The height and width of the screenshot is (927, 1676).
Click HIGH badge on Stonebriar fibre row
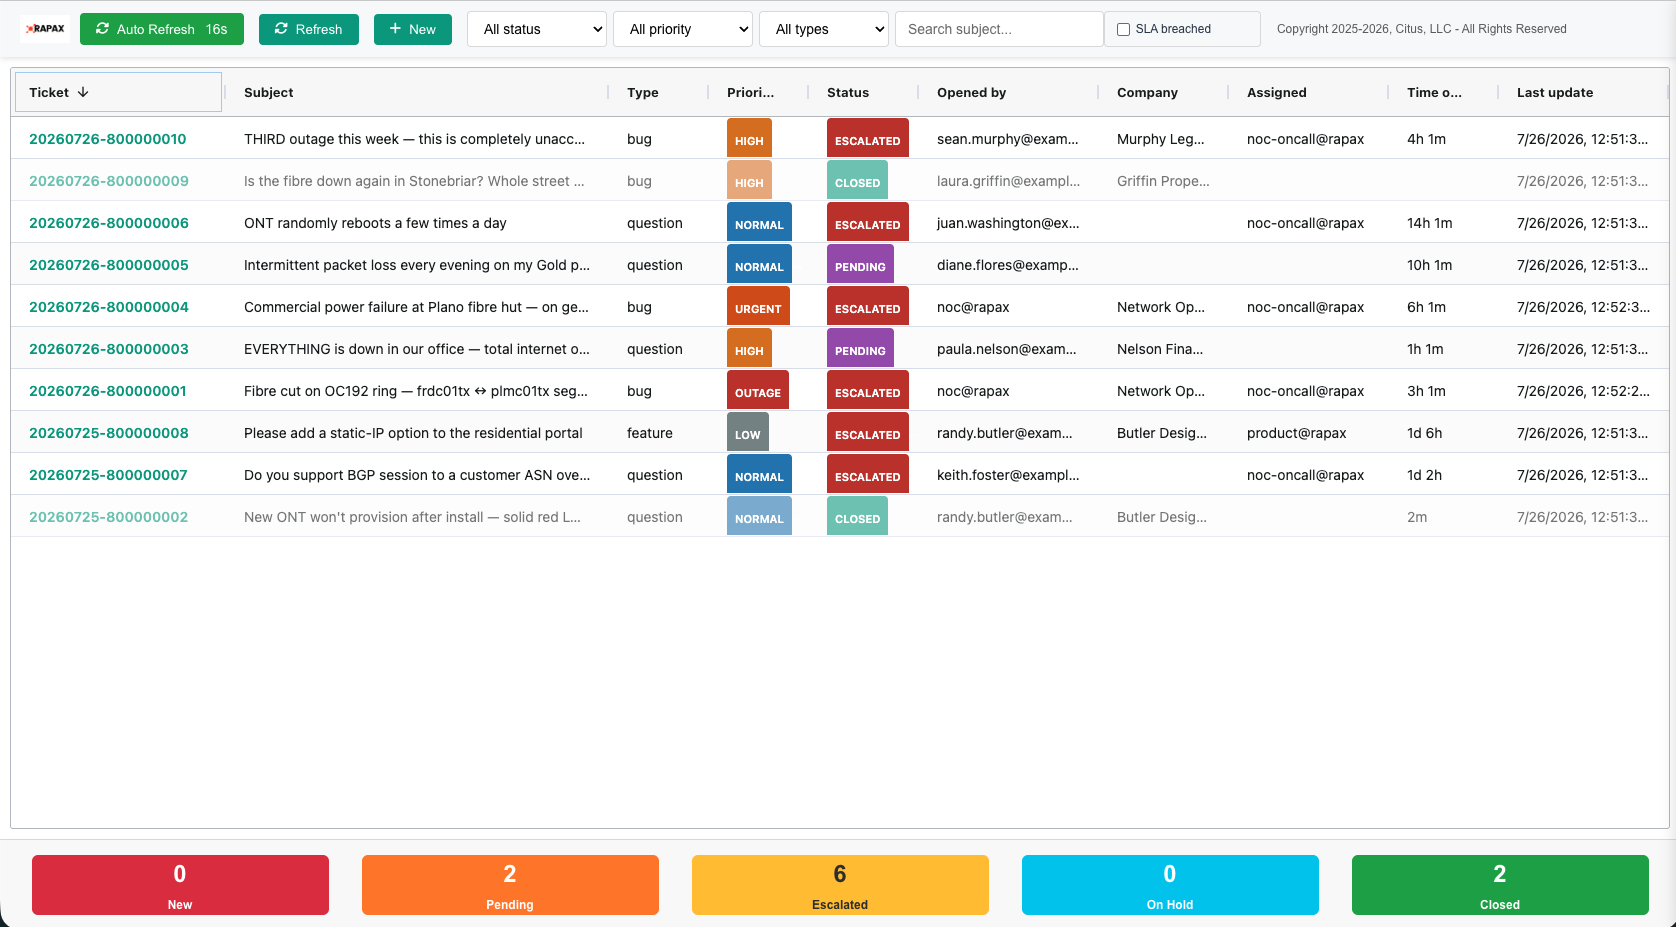click(749, 181)
